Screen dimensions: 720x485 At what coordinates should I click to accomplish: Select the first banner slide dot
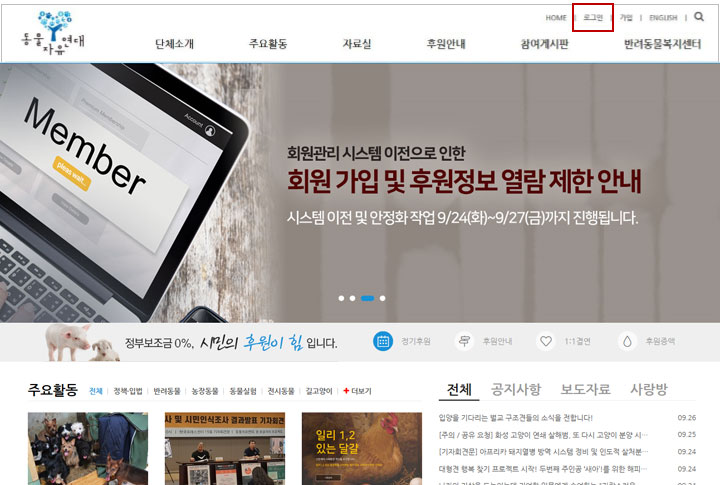(x=341, y=298)
